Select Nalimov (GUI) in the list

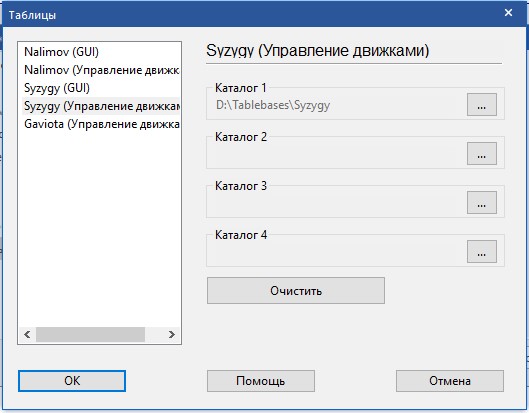[101, 52]
